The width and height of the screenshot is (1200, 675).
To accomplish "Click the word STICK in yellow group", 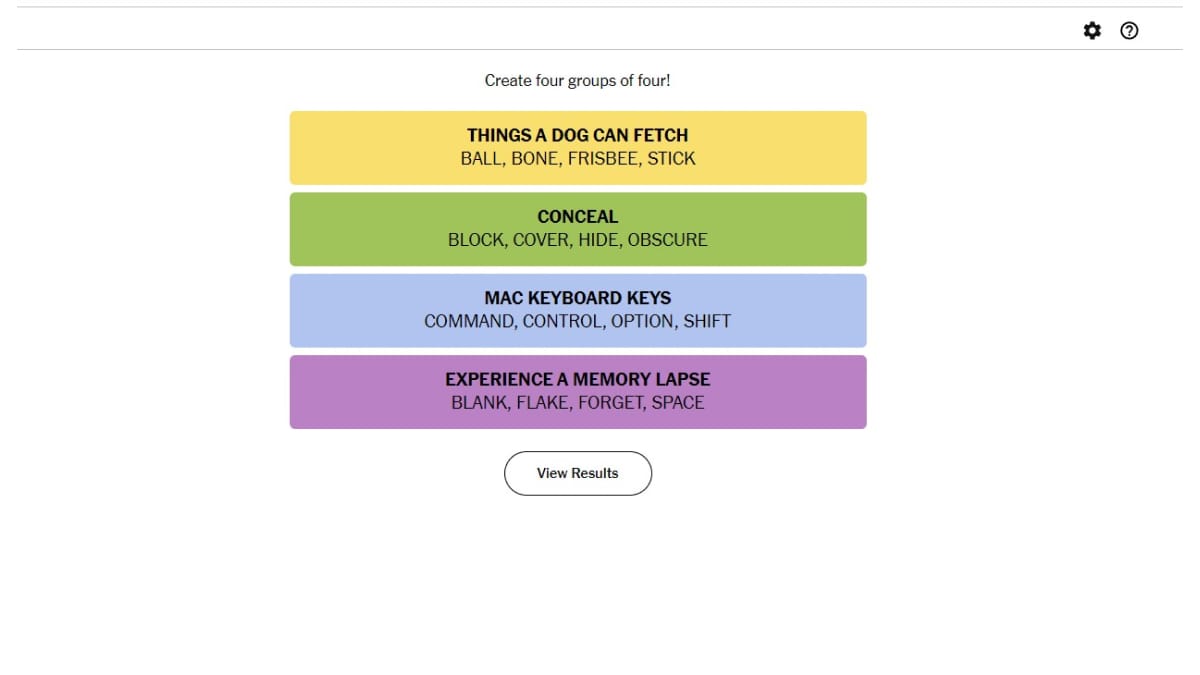I will click(x=671, y=158).
